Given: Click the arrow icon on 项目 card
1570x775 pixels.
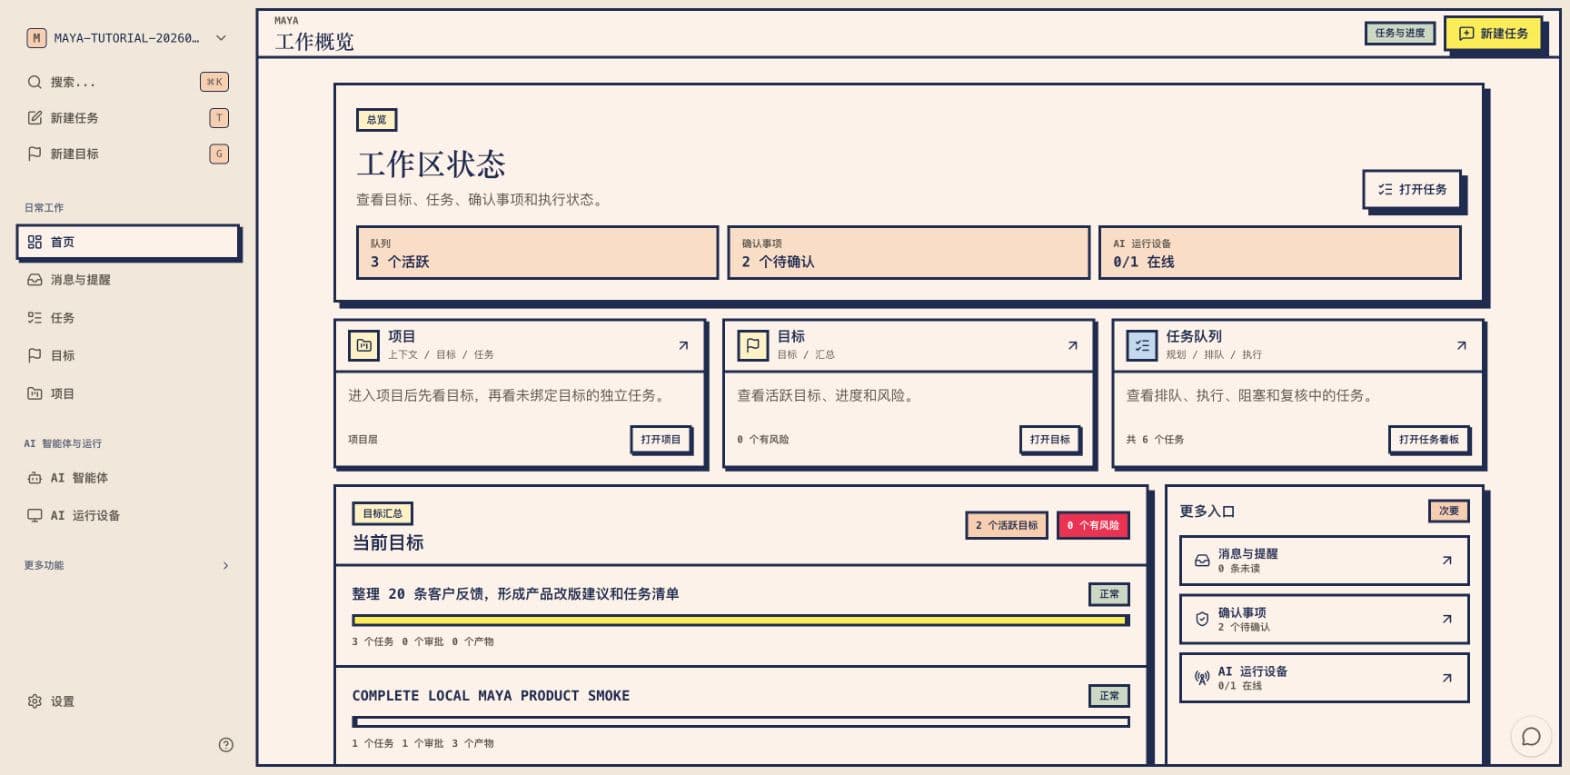Looking at the screenshot, I should click(683, 345).
